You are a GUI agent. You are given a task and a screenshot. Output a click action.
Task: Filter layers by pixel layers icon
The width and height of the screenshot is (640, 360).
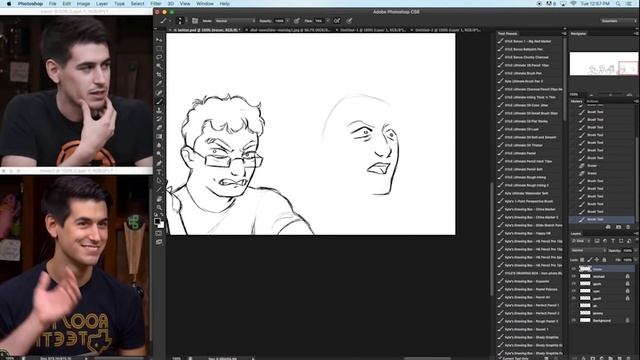(597, 241)
